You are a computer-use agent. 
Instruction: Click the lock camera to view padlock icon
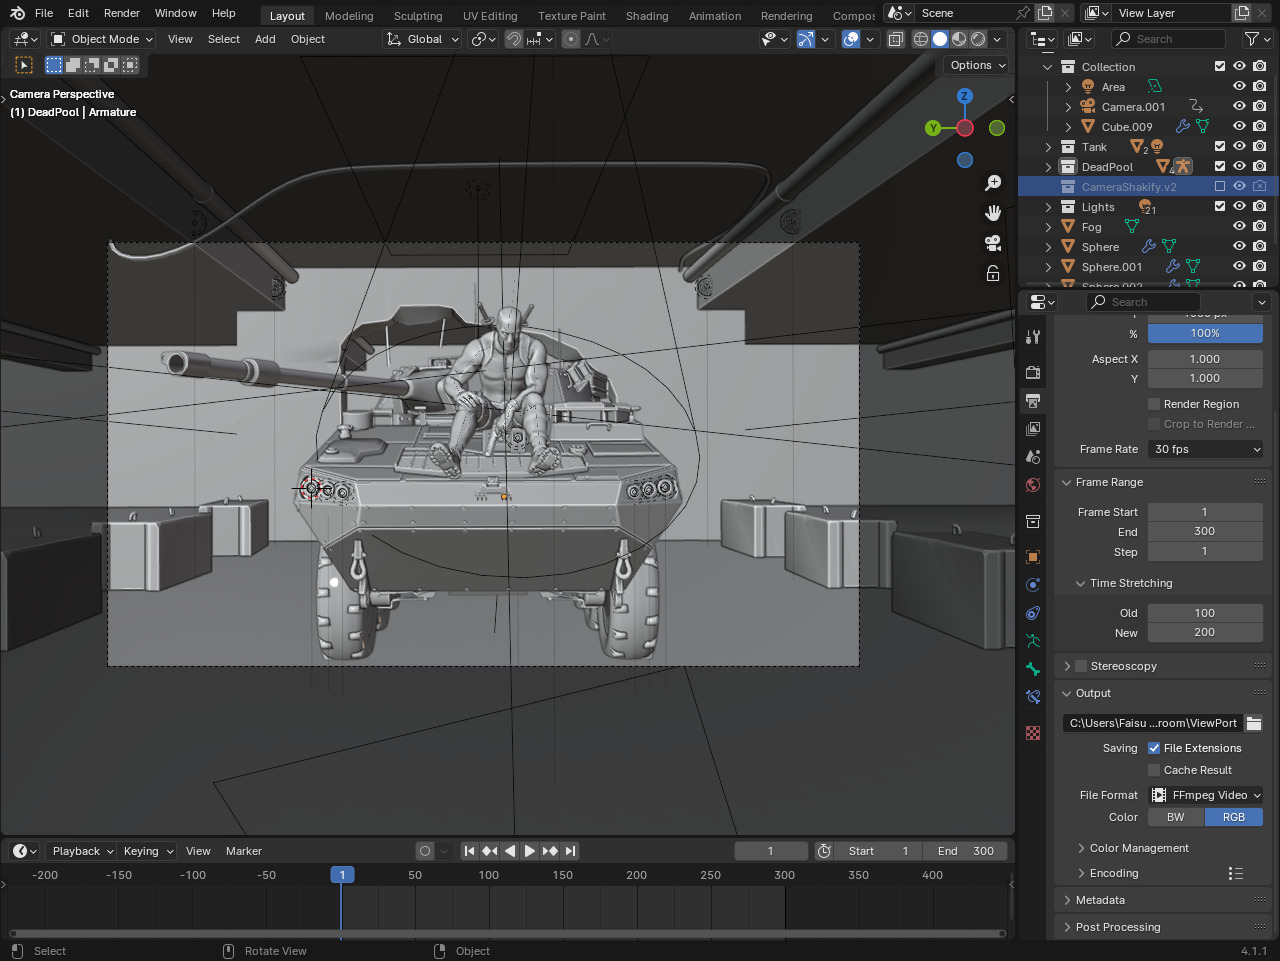coord(993,273)
